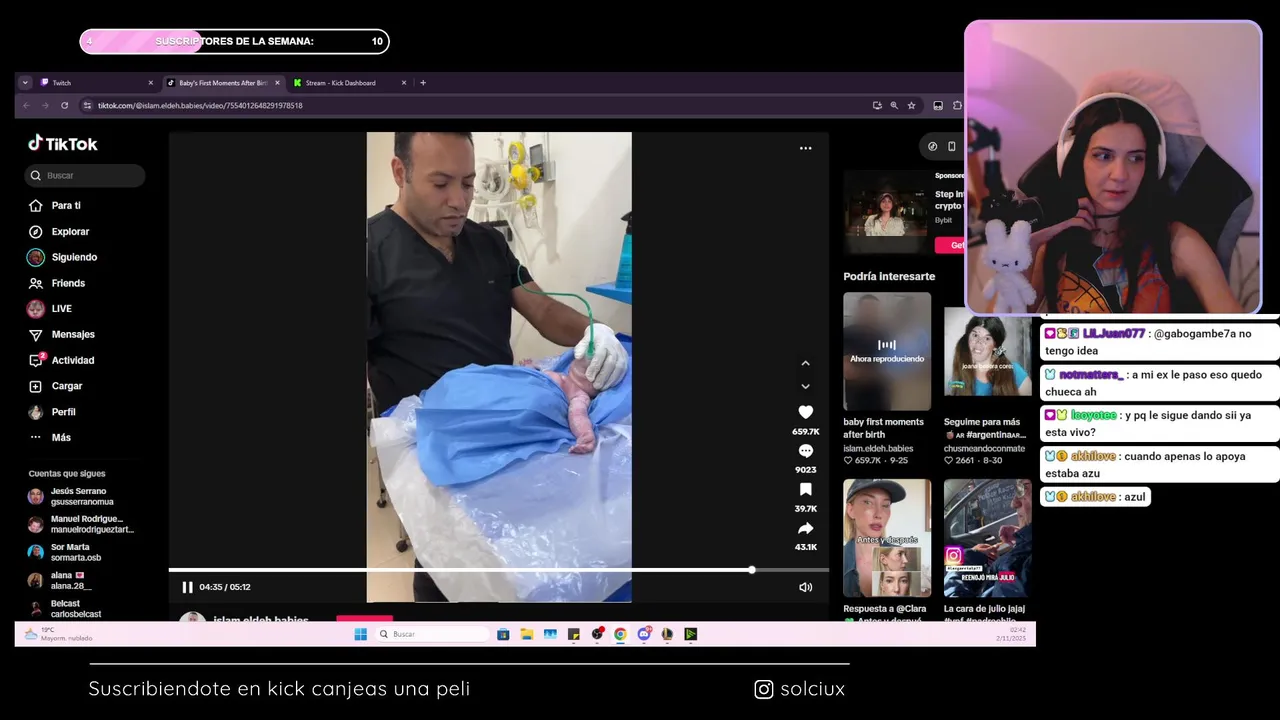
Task: Focus the TikTok Buscar search field
Action: pos(85,175)
